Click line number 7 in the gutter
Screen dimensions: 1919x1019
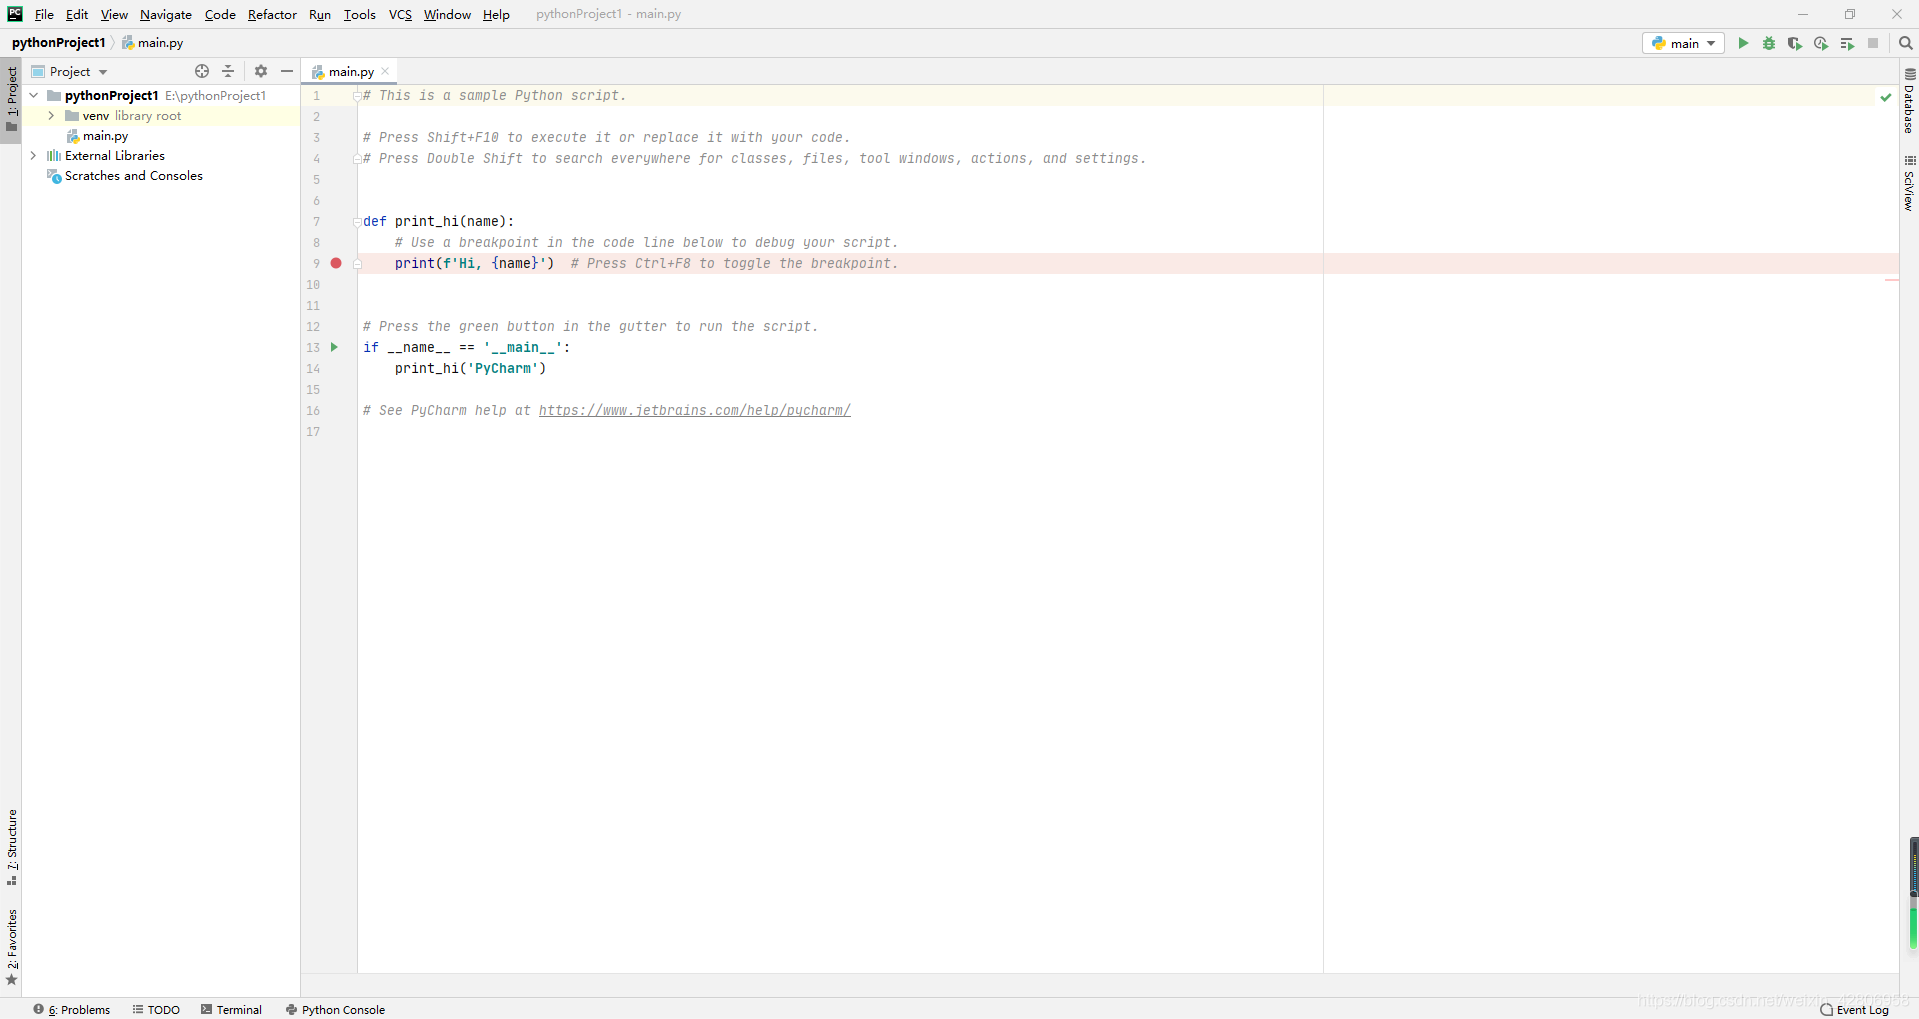[x=316, y=222]
